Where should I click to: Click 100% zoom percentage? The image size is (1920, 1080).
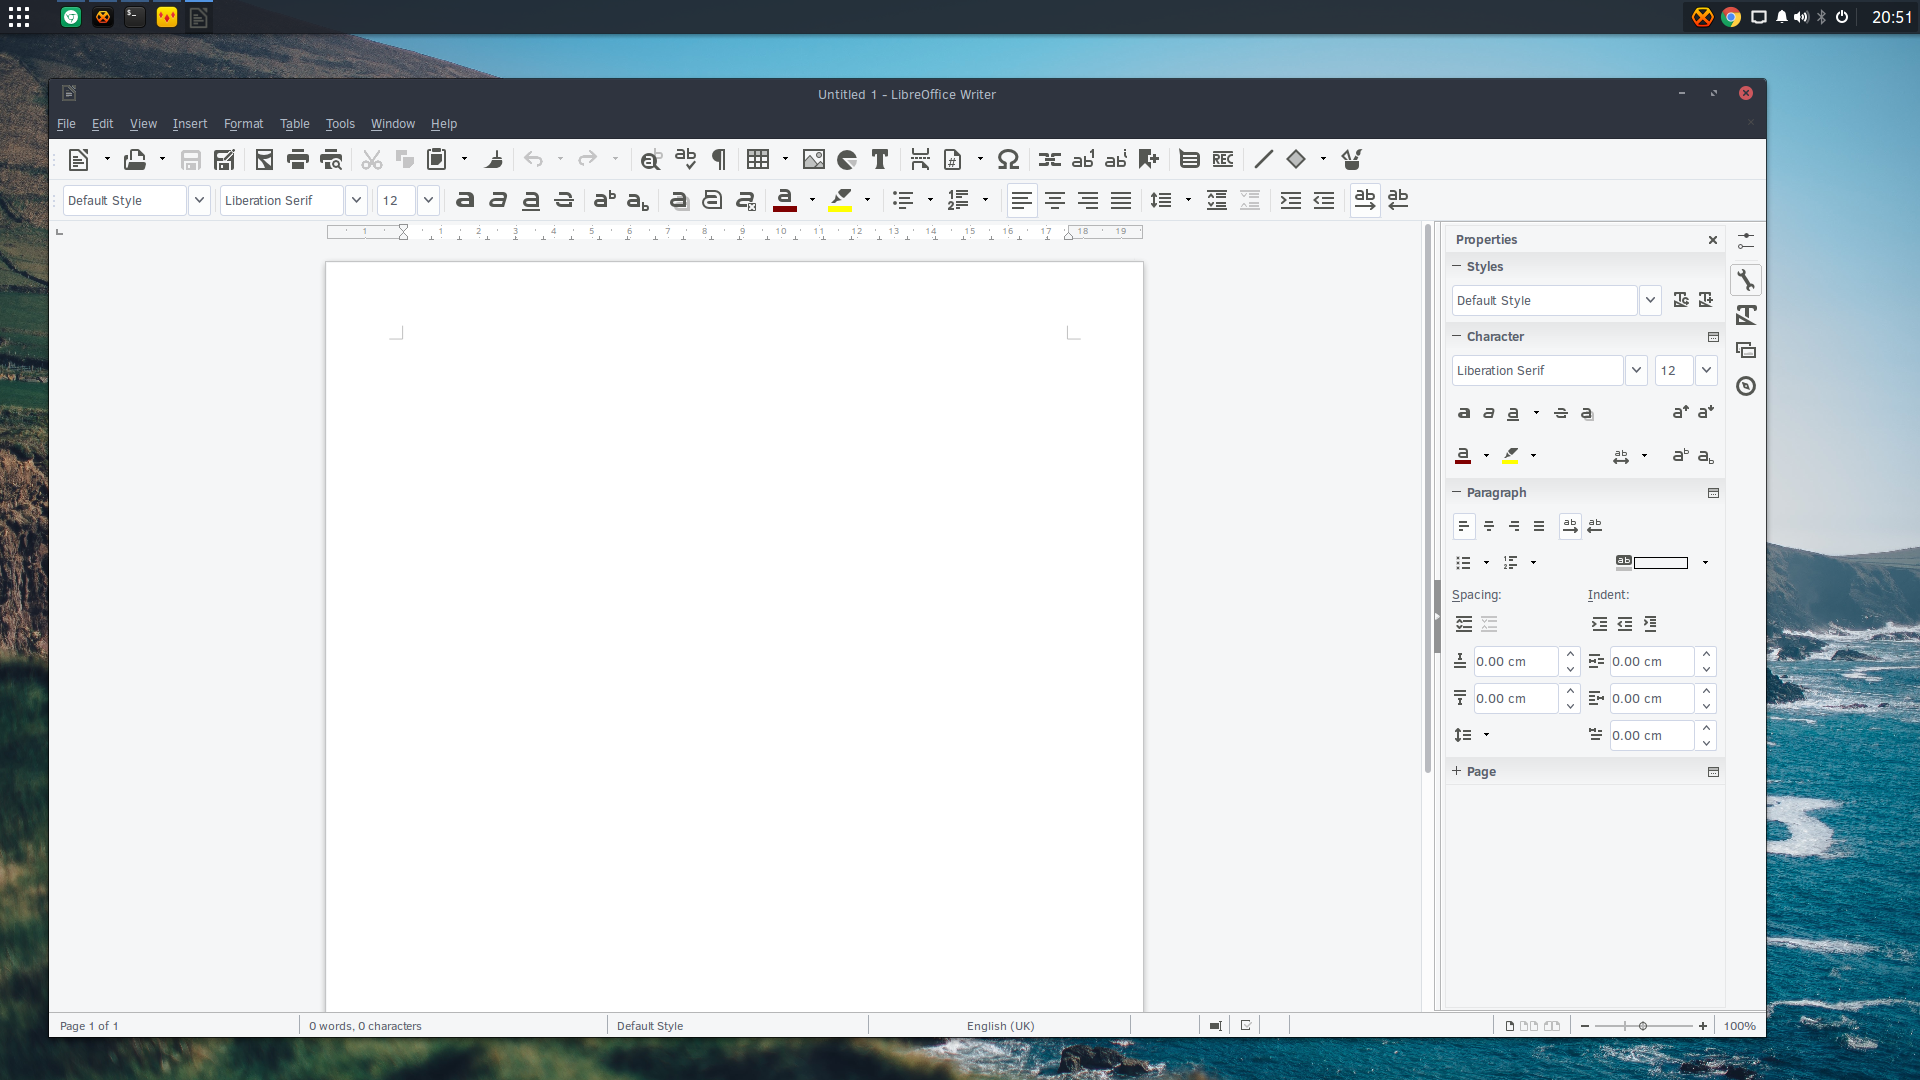[x=1739, y=1026]
